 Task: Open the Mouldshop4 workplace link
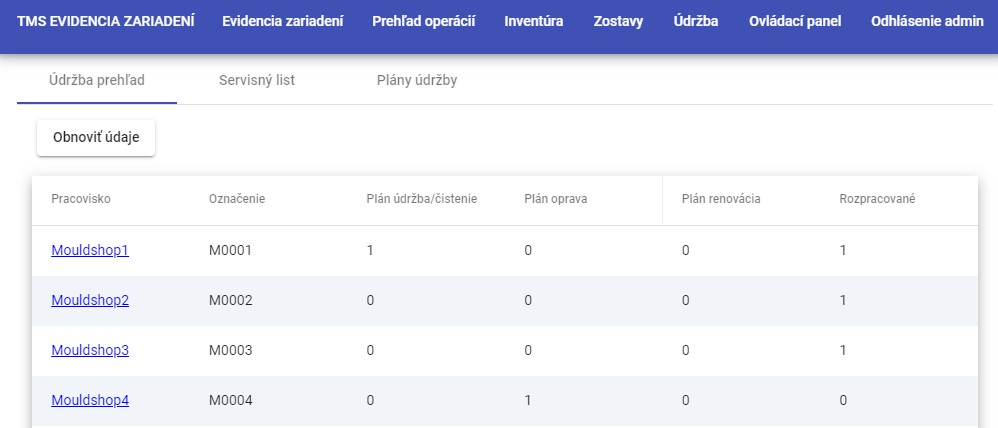click(x=90, y=401)
